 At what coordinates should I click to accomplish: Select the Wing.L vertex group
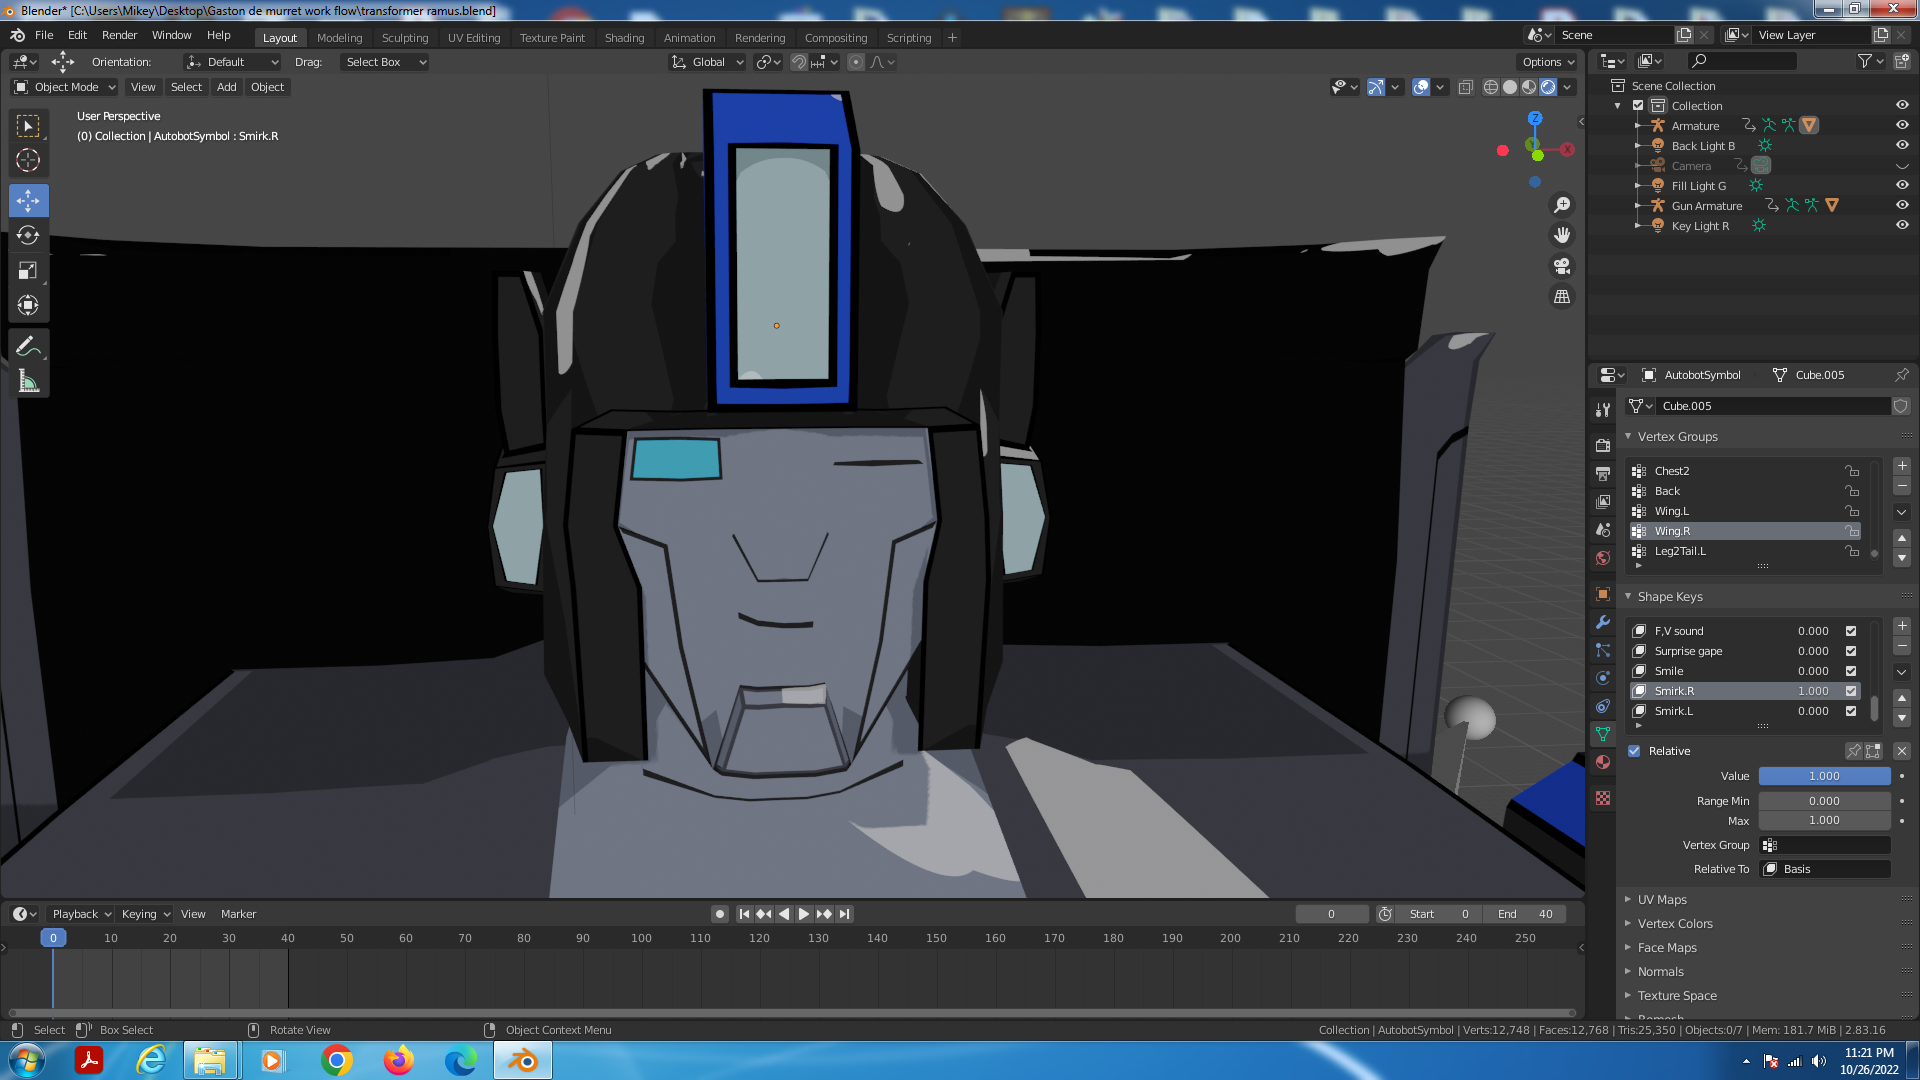(x=1745, y=511)
